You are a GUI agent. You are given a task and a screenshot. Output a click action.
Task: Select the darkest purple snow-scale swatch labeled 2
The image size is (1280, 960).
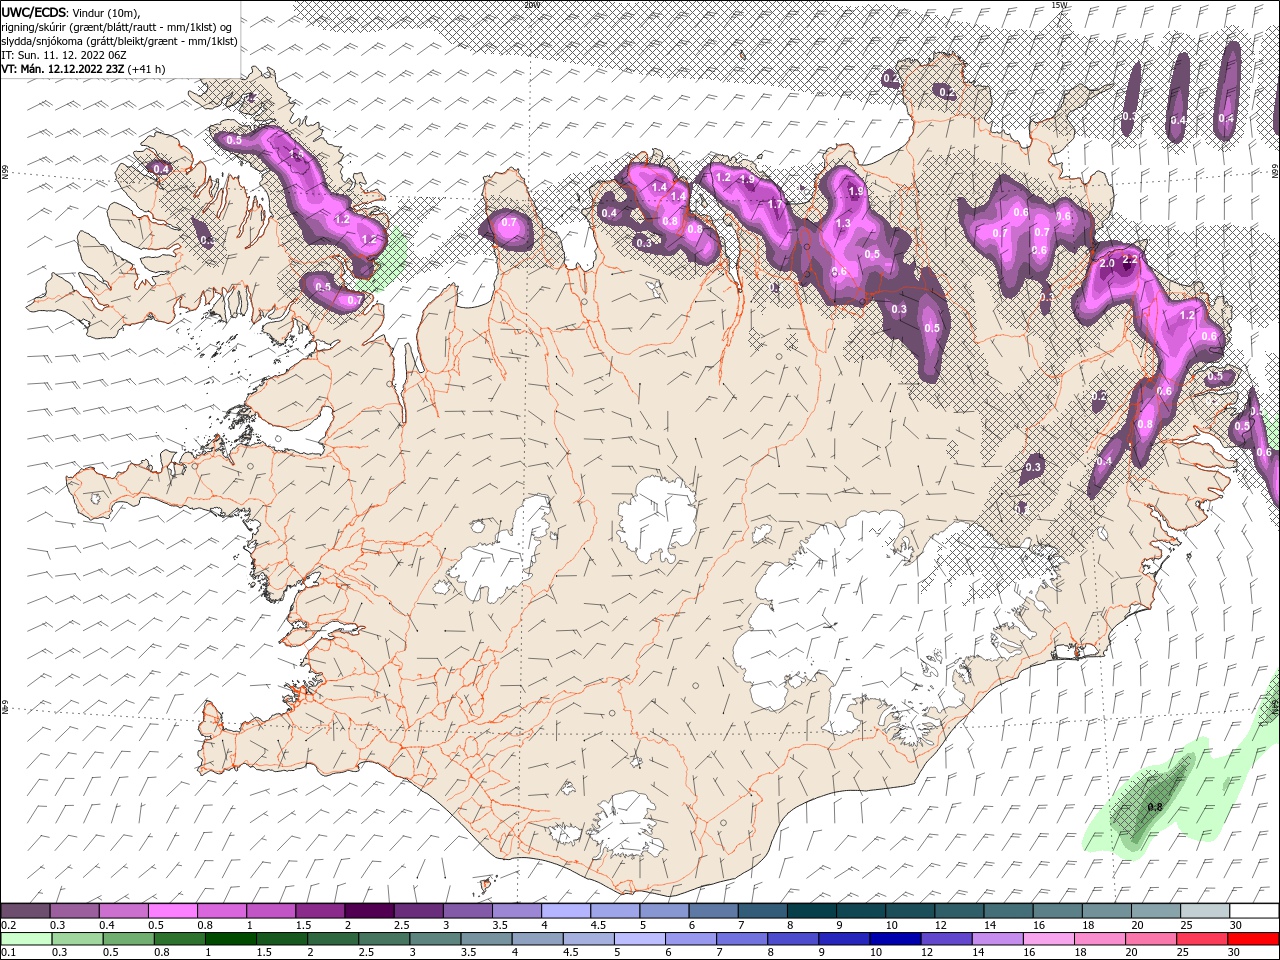[368, 910]
